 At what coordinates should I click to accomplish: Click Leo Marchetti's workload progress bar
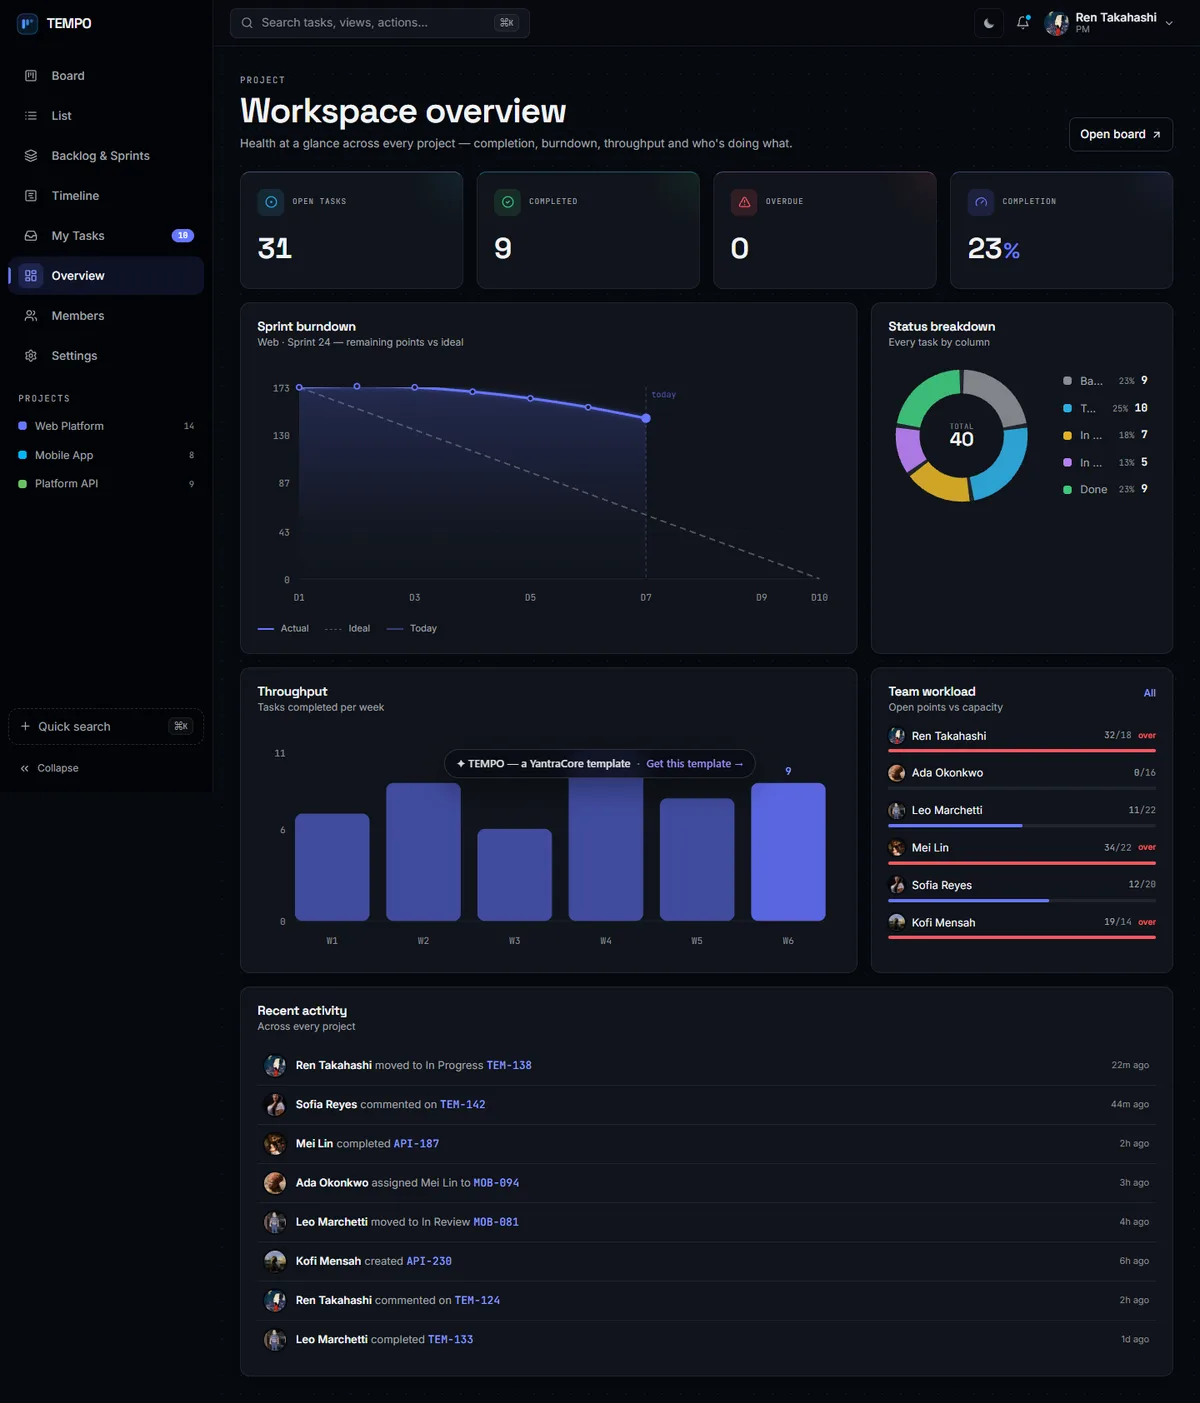1022,826
